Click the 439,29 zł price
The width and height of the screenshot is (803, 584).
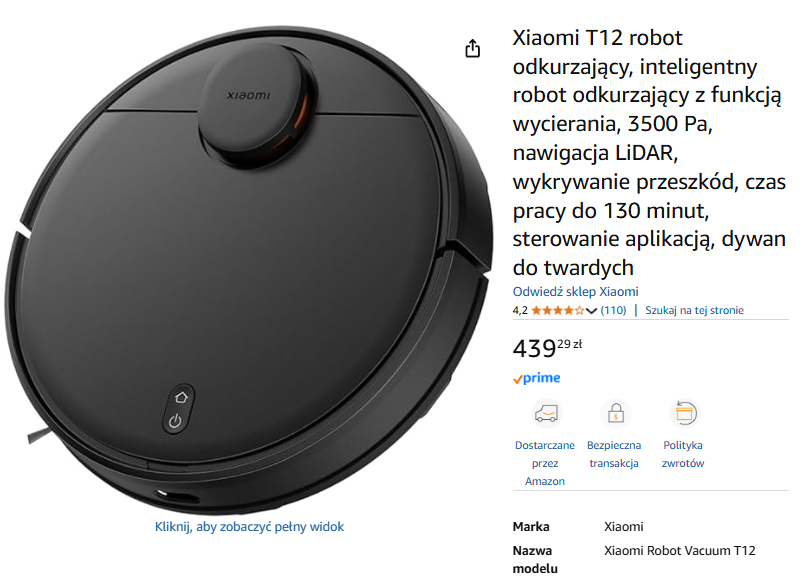(x=547, y=348)
